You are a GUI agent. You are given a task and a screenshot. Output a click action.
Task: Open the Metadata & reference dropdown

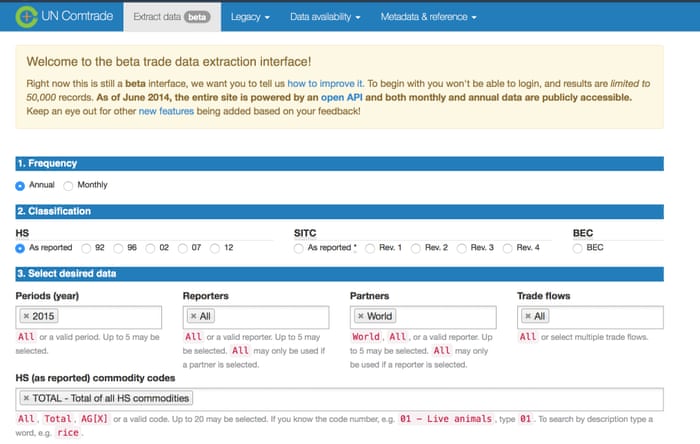point(429,17)
